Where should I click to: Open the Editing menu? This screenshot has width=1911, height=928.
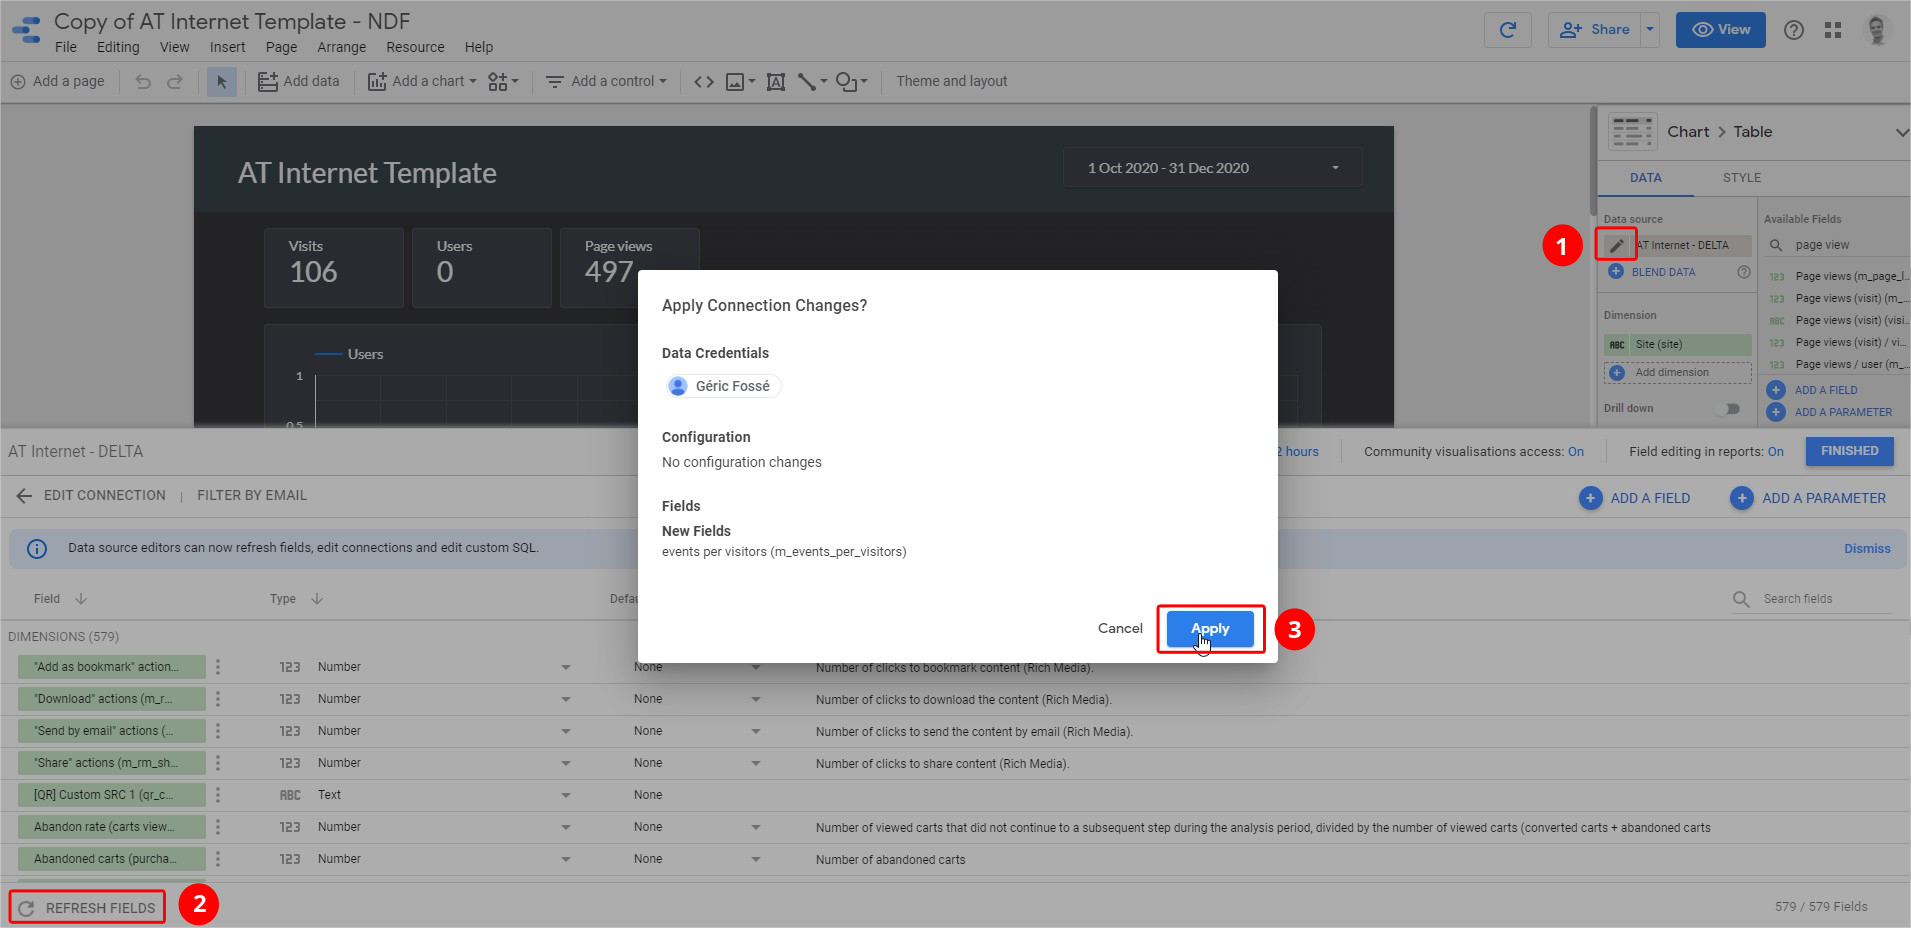point(118,47)
